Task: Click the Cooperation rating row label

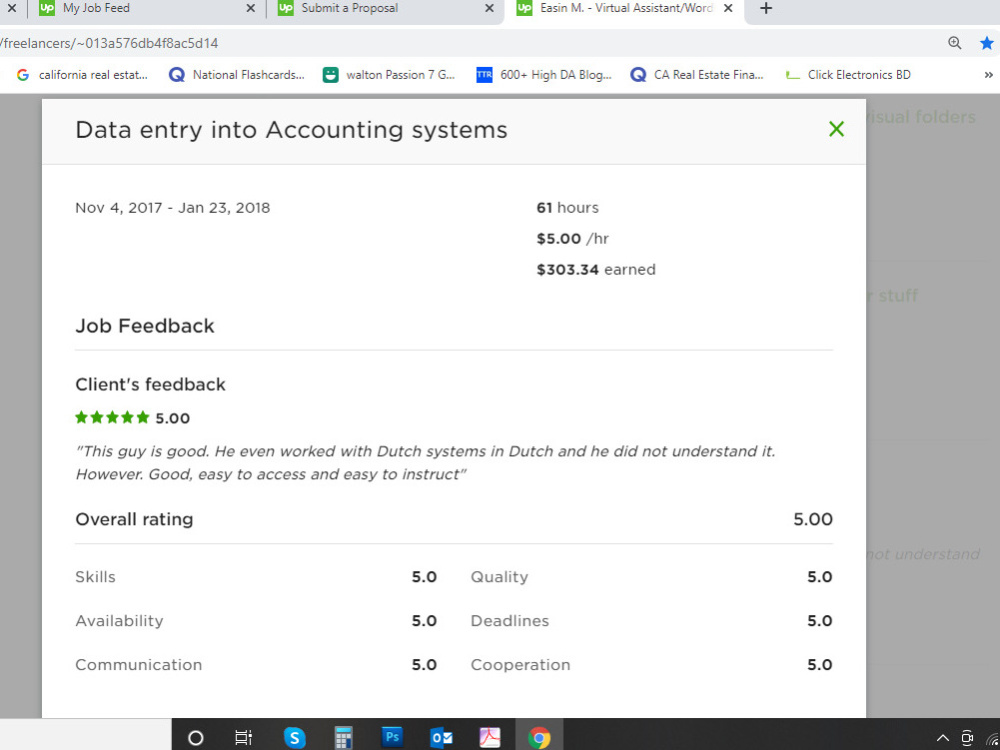Action: click(x=520, y=665)
